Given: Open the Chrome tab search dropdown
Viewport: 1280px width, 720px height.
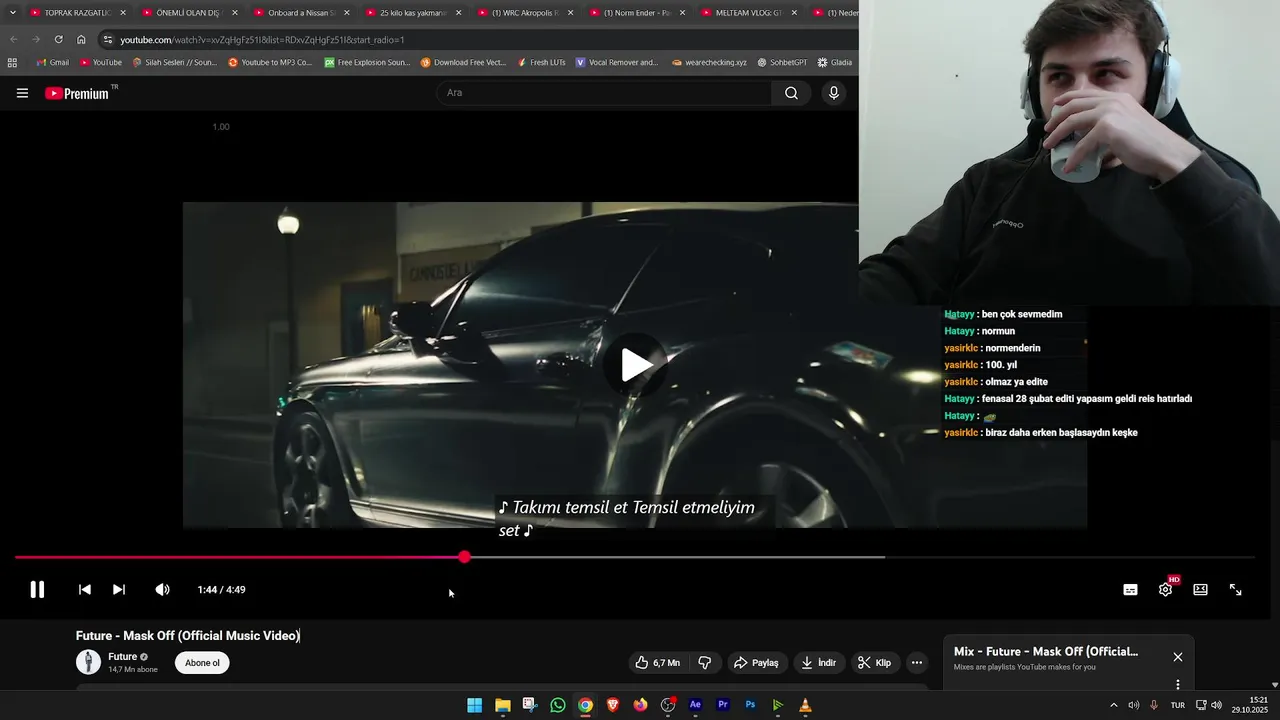Looking at the screenshot, I should [x=12, y=13].
